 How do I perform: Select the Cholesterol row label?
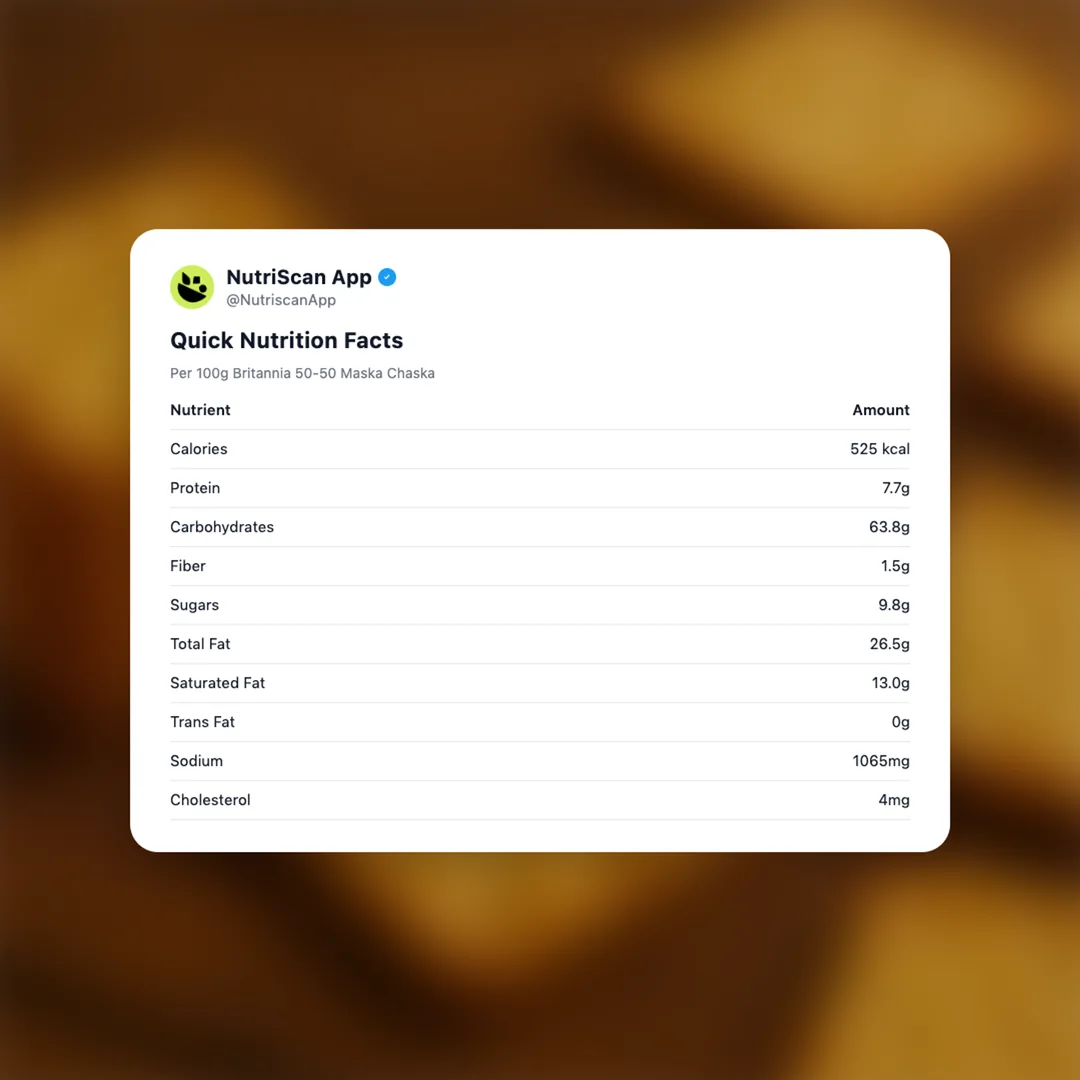coord(210,800)
